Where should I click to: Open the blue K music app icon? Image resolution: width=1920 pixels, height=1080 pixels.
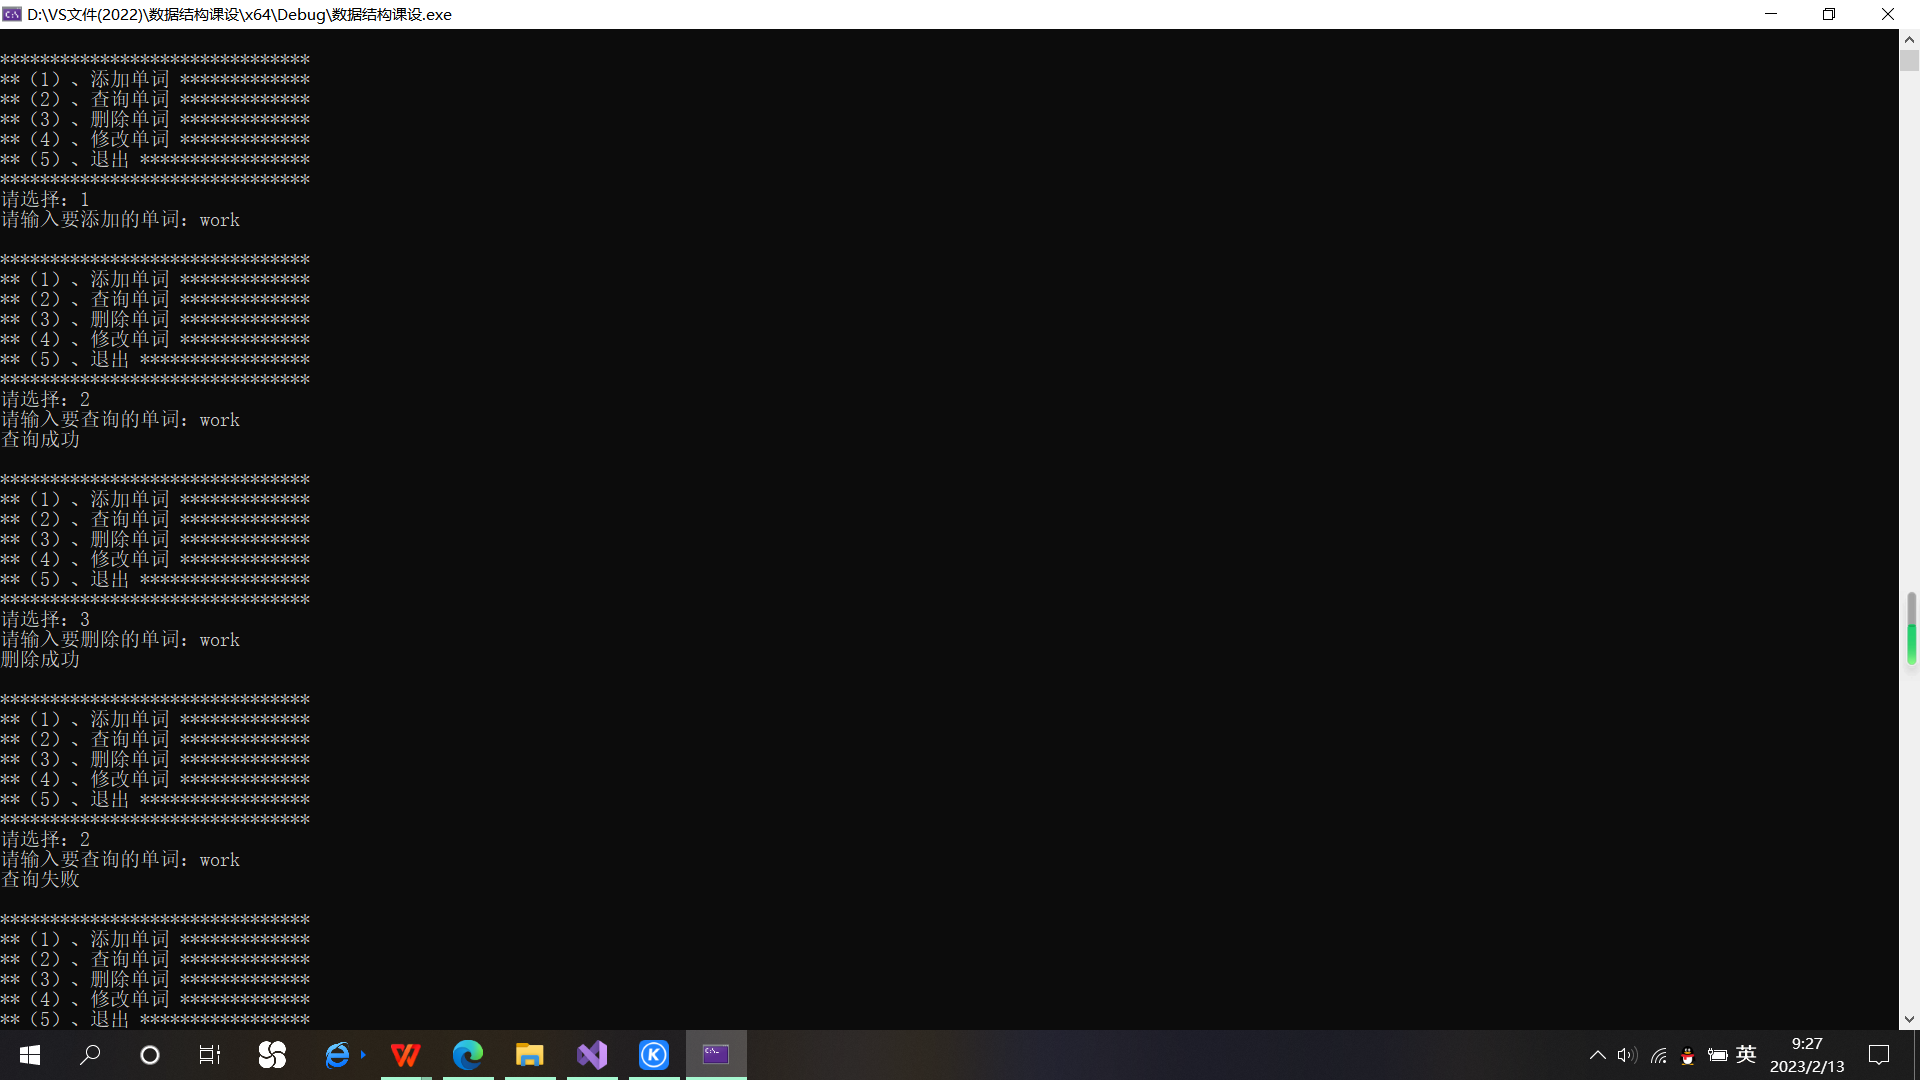654,1055
